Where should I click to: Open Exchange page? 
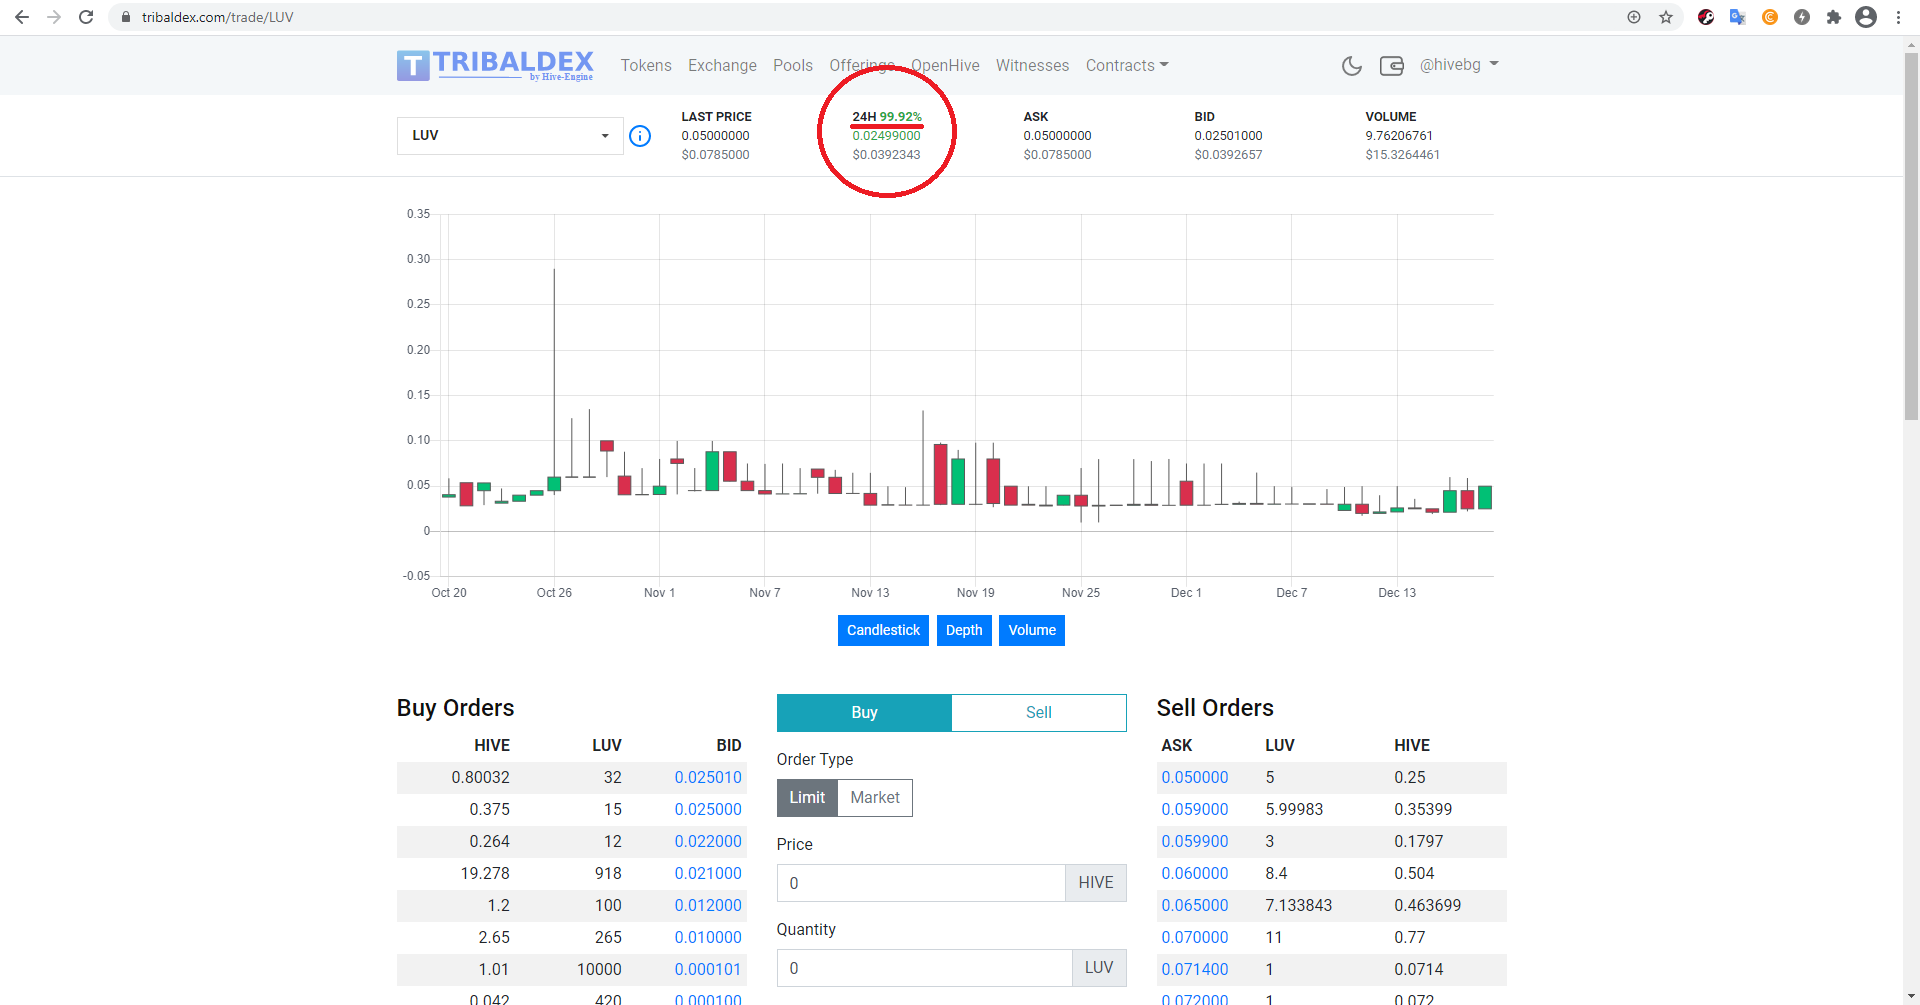[722, 66]
